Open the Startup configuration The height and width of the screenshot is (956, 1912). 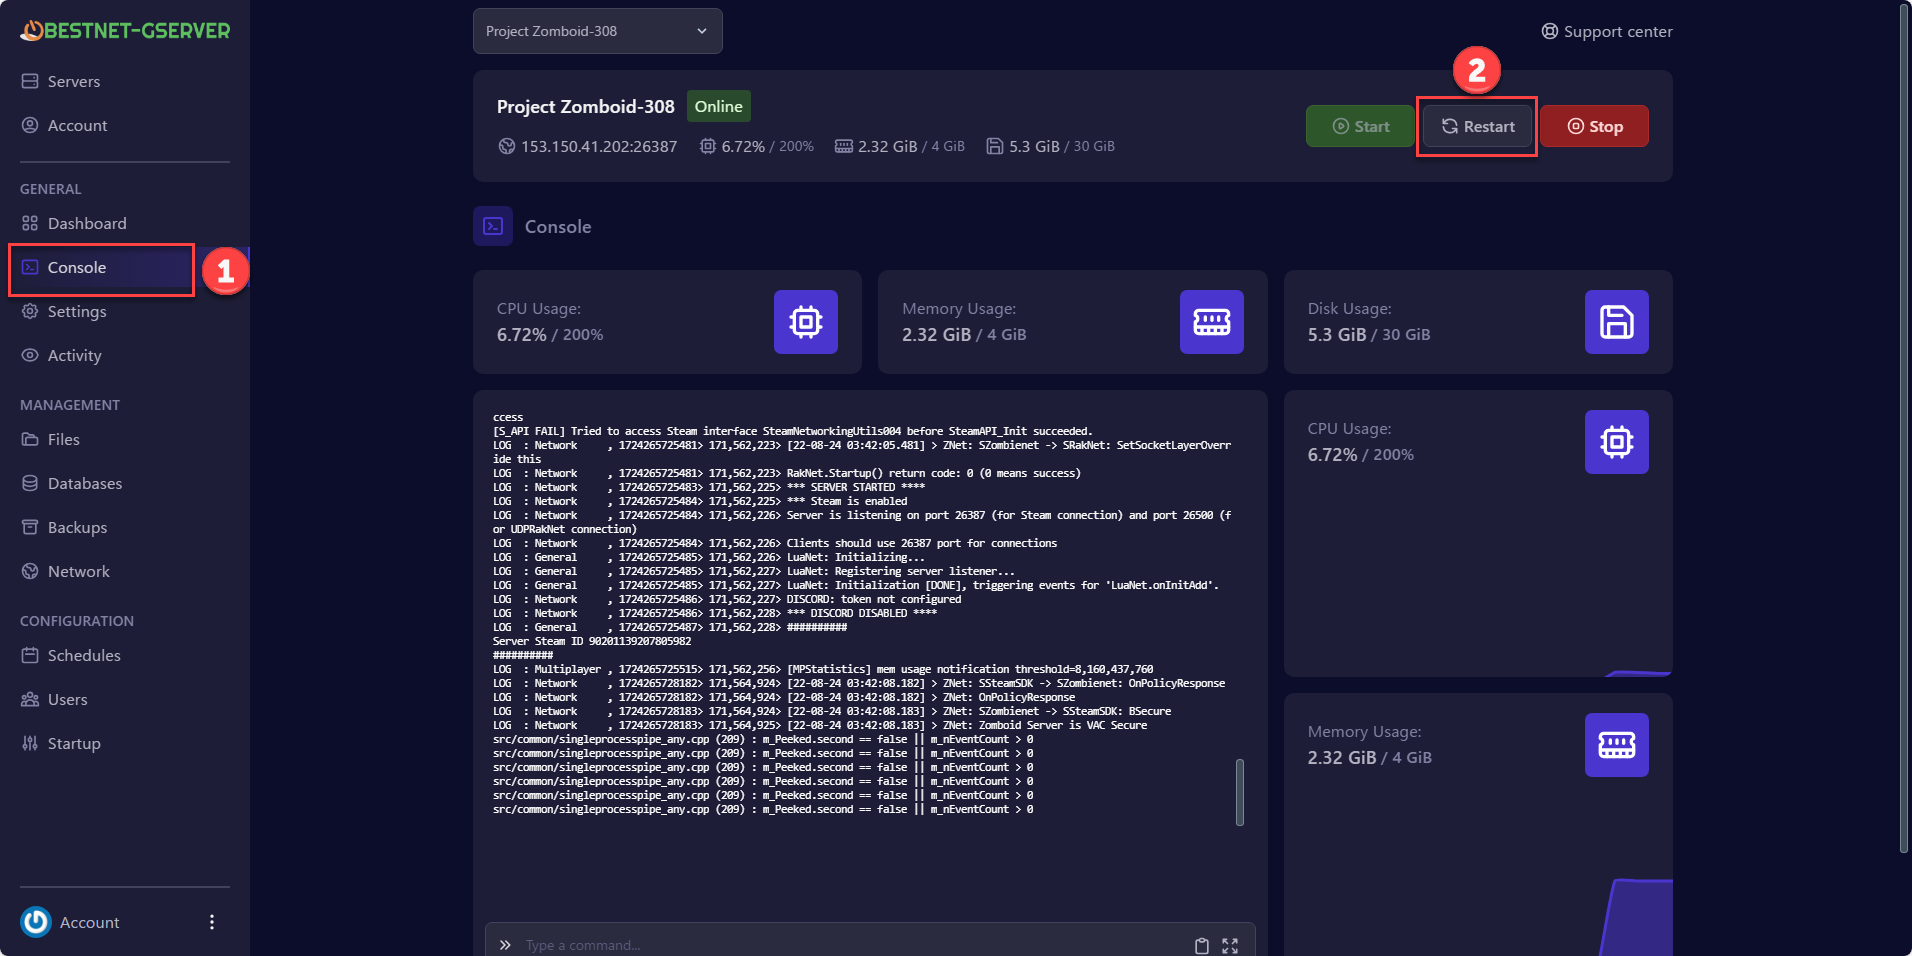pos(74,743)
